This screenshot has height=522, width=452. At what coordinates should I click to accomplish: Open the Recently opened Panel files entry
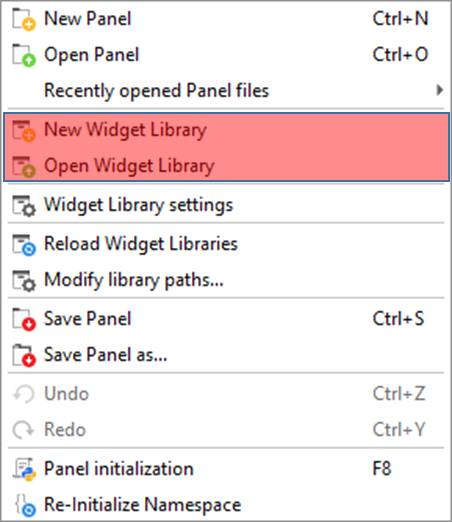coord(226,90)
